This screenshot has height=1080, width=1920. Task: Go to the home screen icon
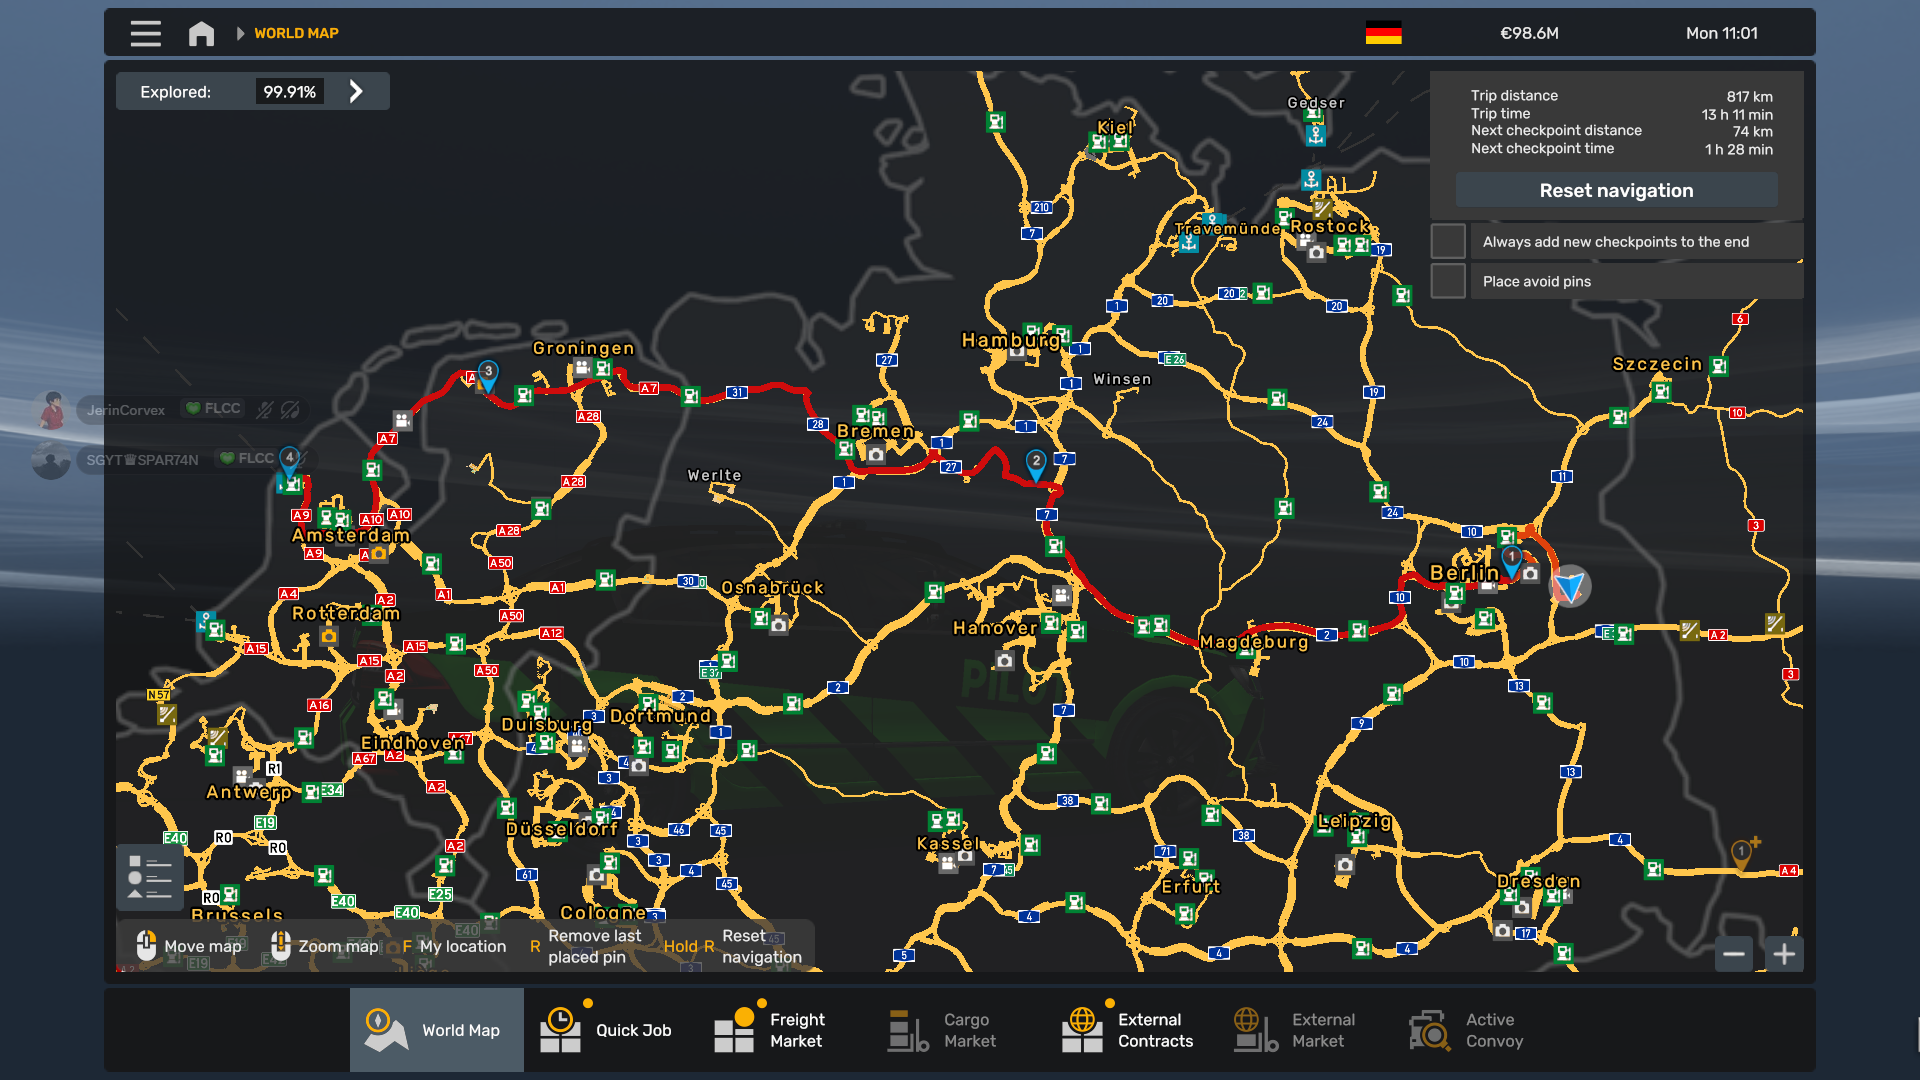pyautogui.click(x=201, y=33)
